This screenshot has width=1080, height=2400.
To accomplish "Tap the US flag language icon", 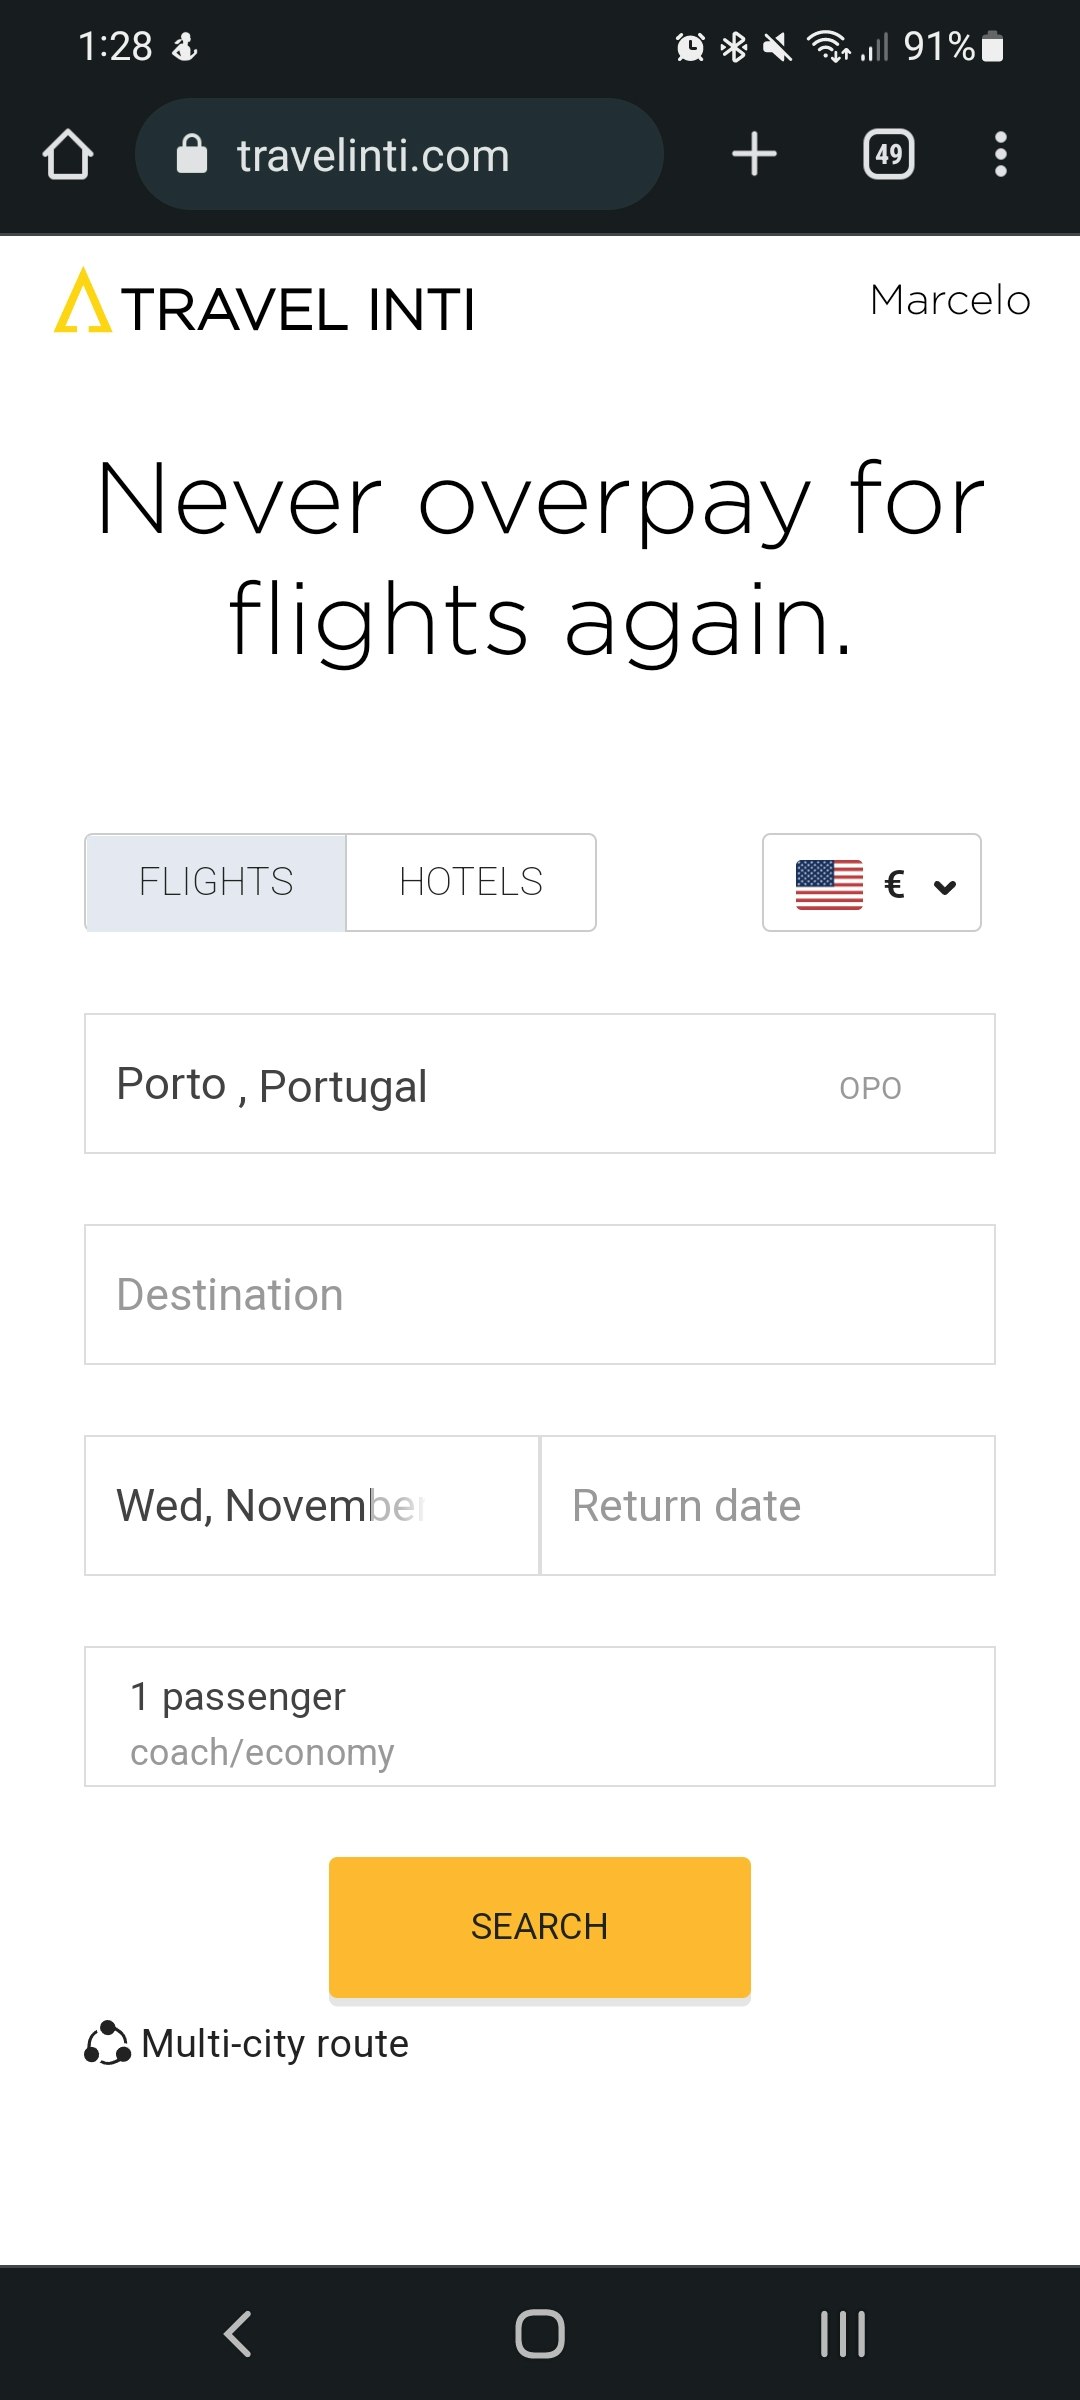I will coord(829,884).
